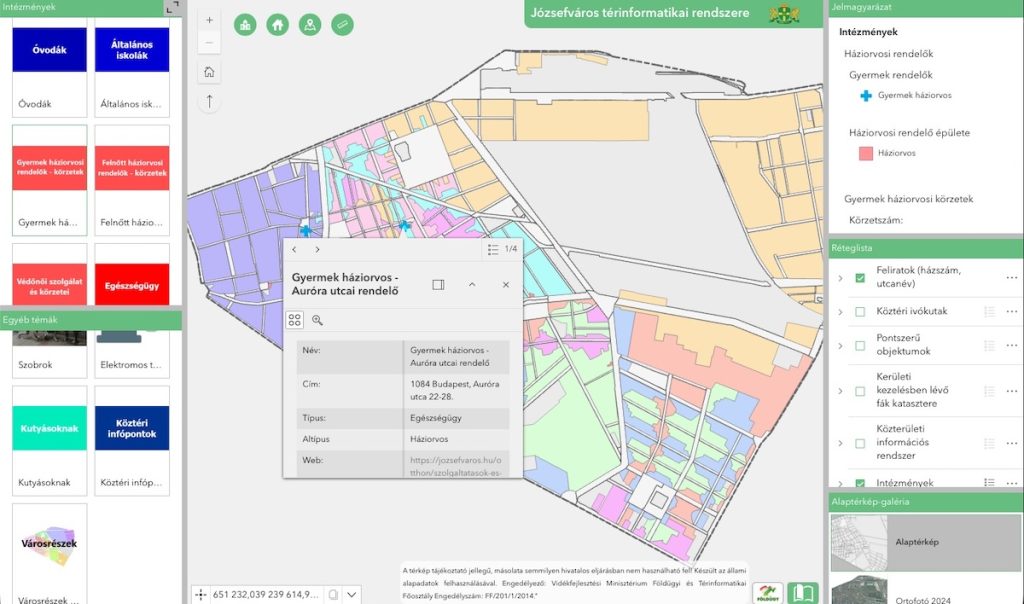Select Gyermek háziorvosi rendelők - körzetek card
Image resolution: width=1024 pixels, height=604 pixels.
(x=50, y=180)
